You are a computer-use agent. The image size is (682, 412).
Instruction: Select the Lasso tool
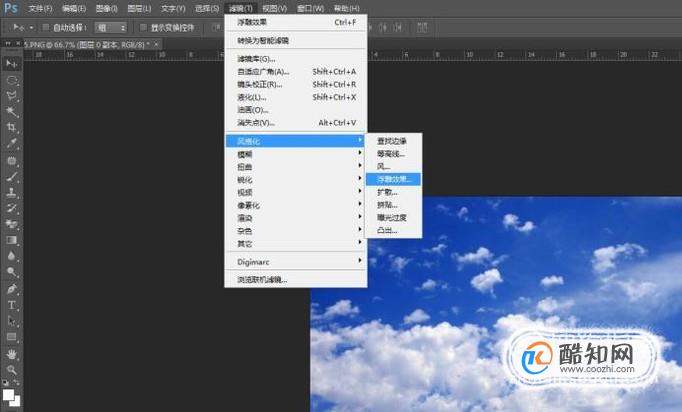coord(11,96)
